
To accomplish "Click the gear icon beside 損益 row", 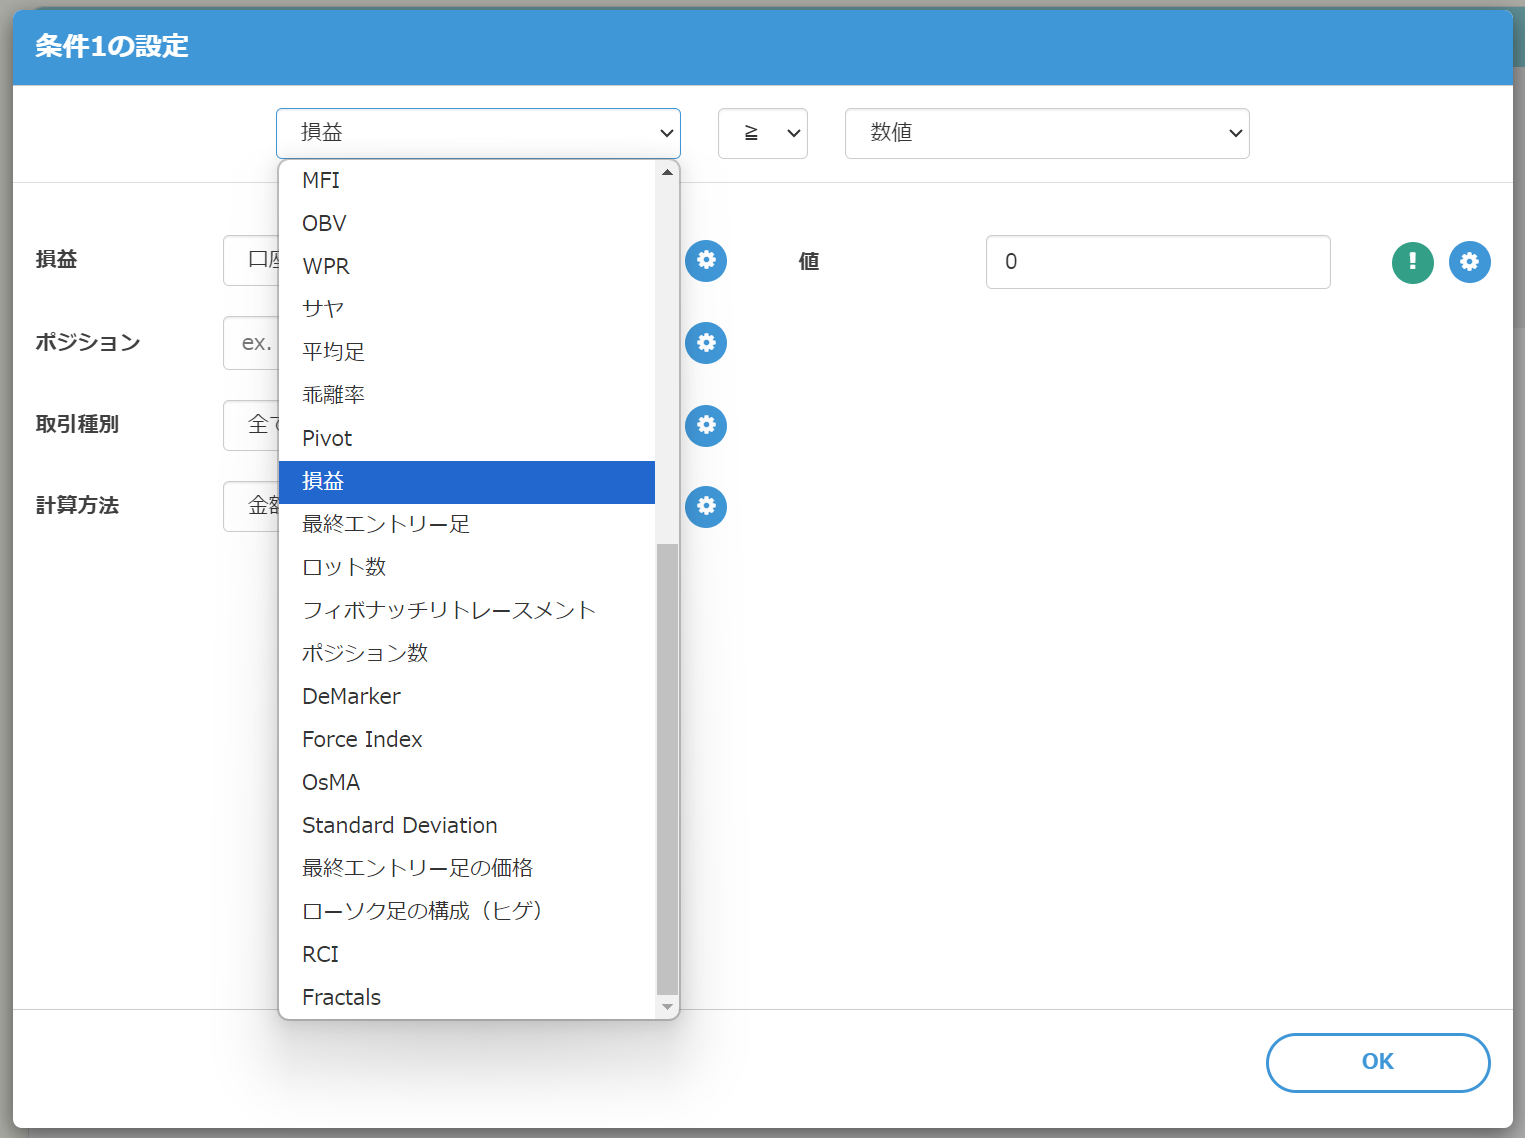I will [x=706, y=261].
